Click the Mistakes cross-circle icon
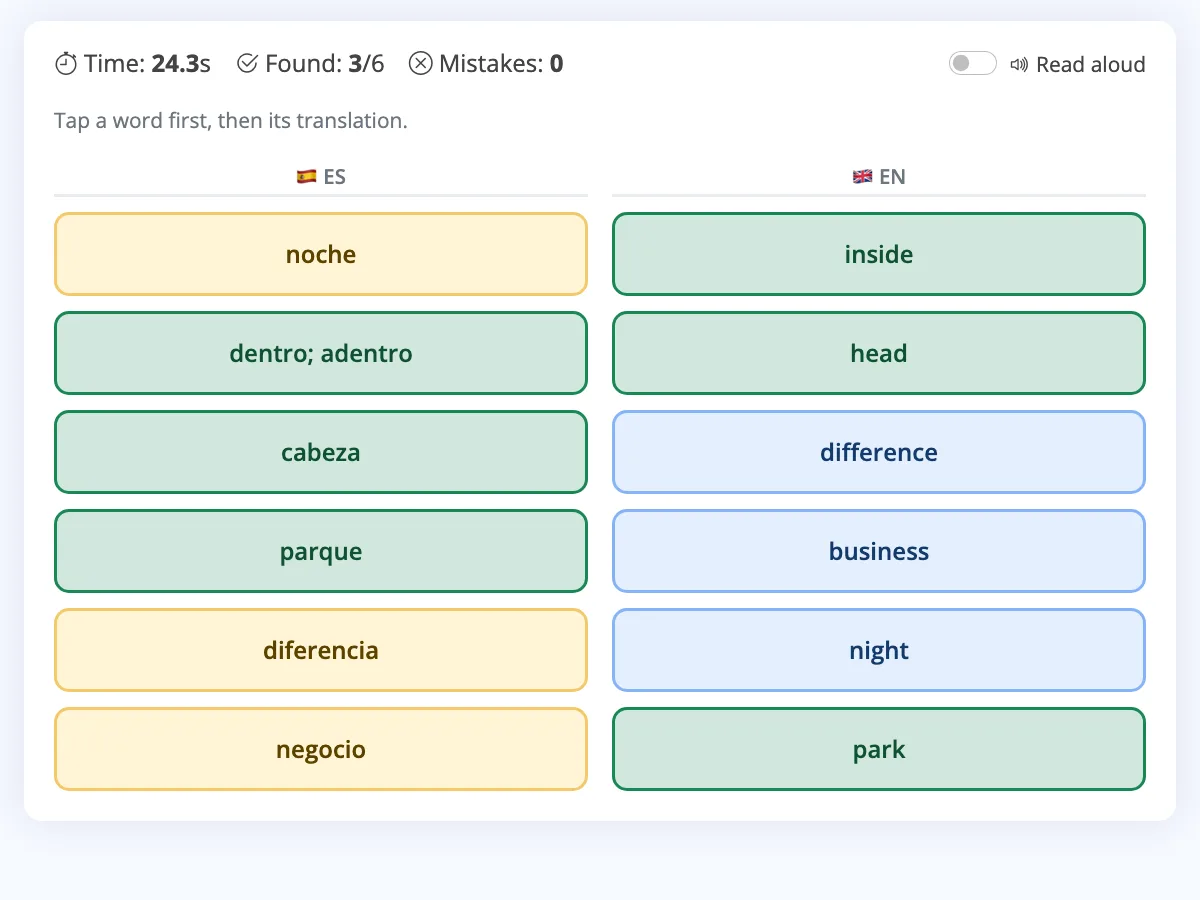The height and width of the screenshot is (900, 1200). [x=421, y=64]
